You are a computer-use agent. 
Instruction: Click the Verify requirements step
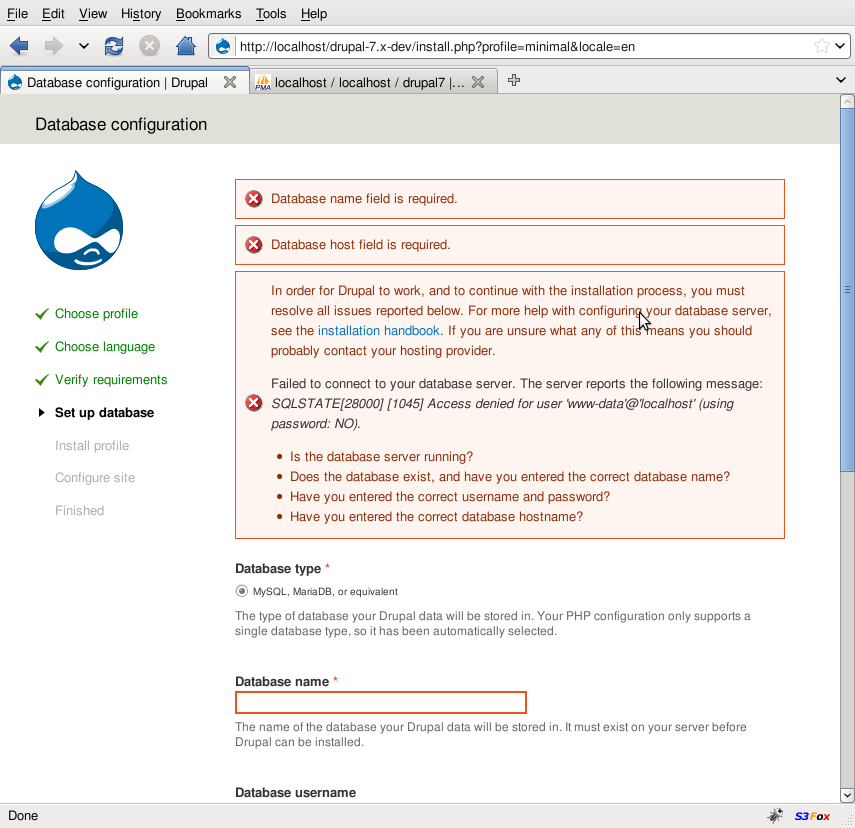(111, 380)
